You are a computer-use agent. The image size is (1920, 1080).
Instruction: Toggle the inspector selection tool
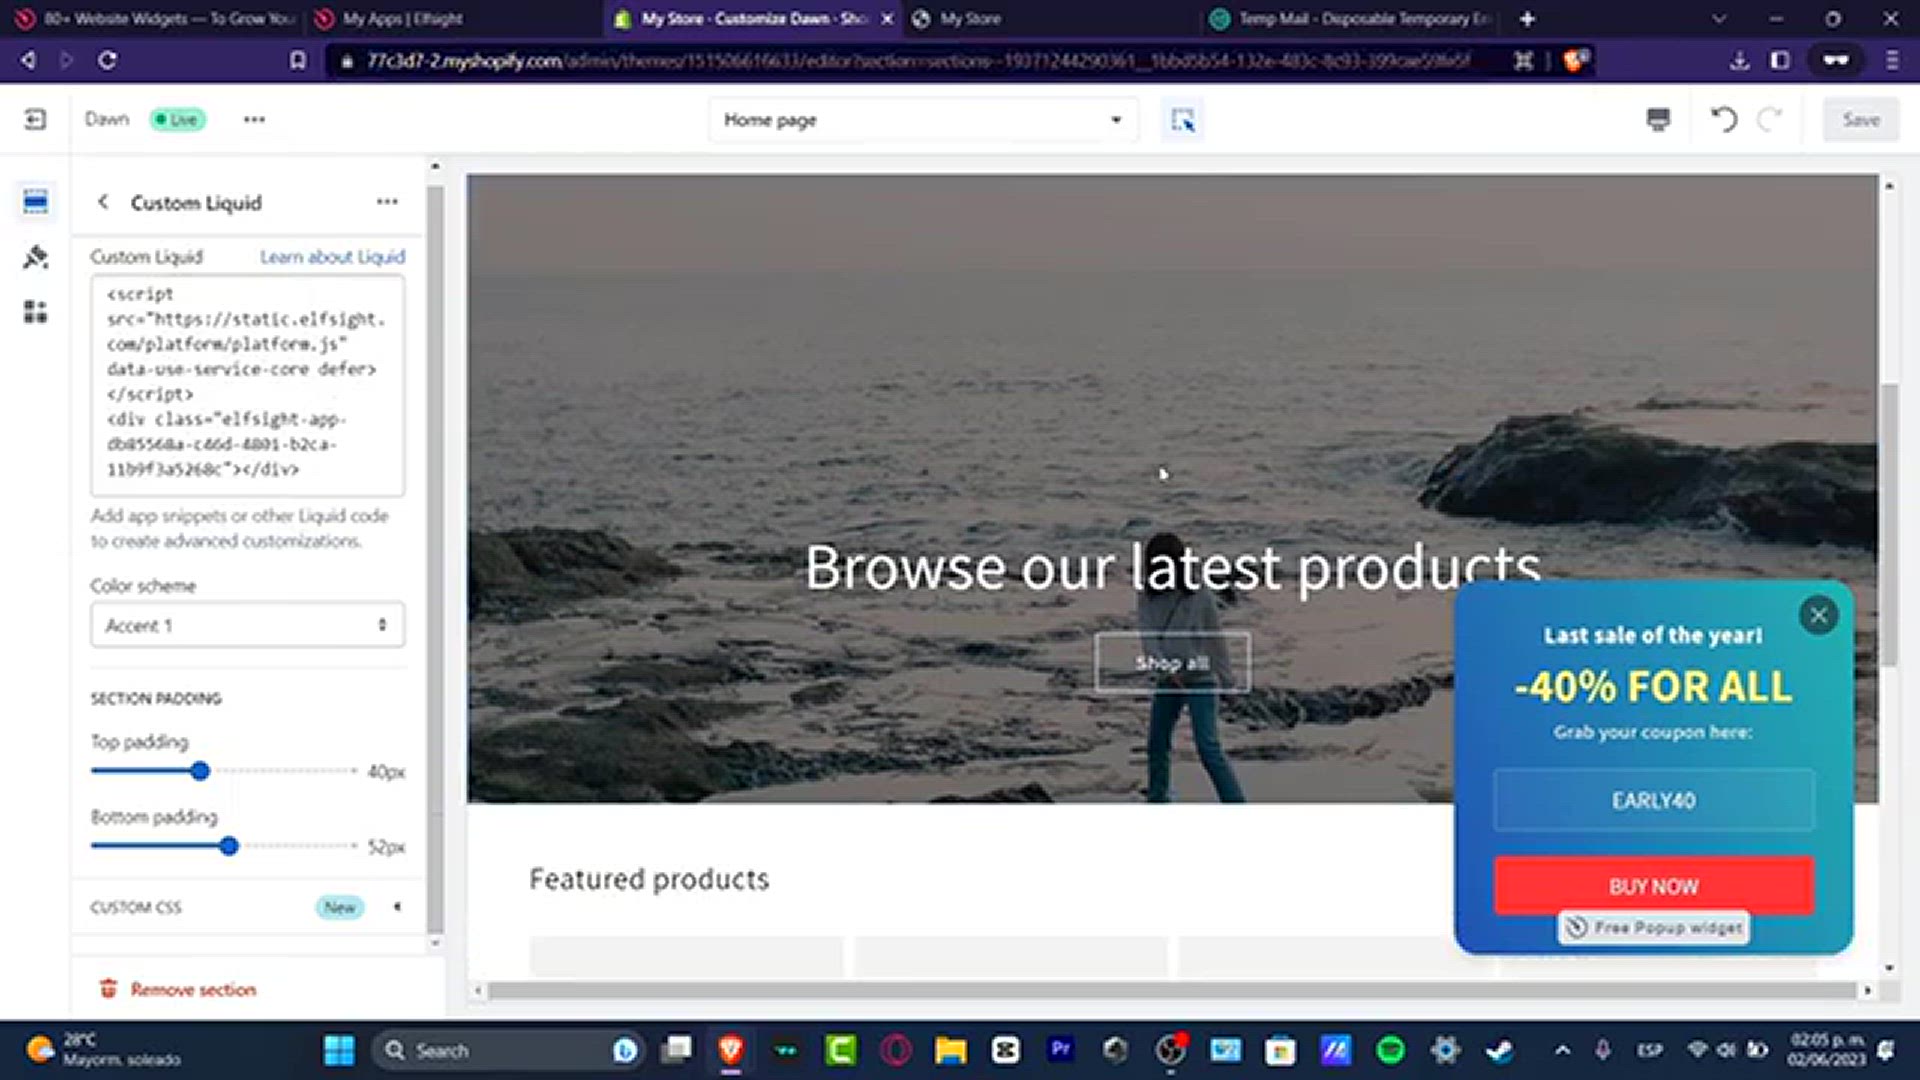coord(1182,120)
